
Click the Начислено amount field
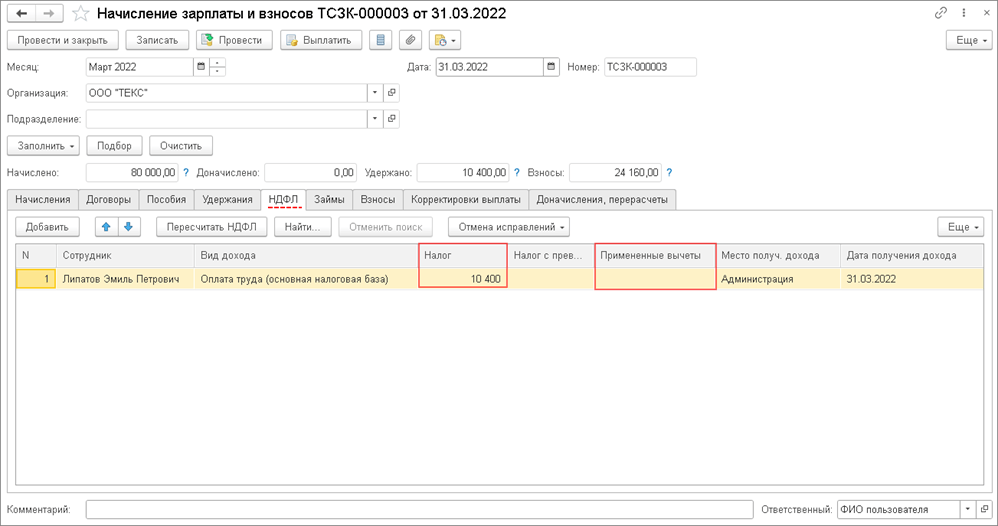(132, 173)
